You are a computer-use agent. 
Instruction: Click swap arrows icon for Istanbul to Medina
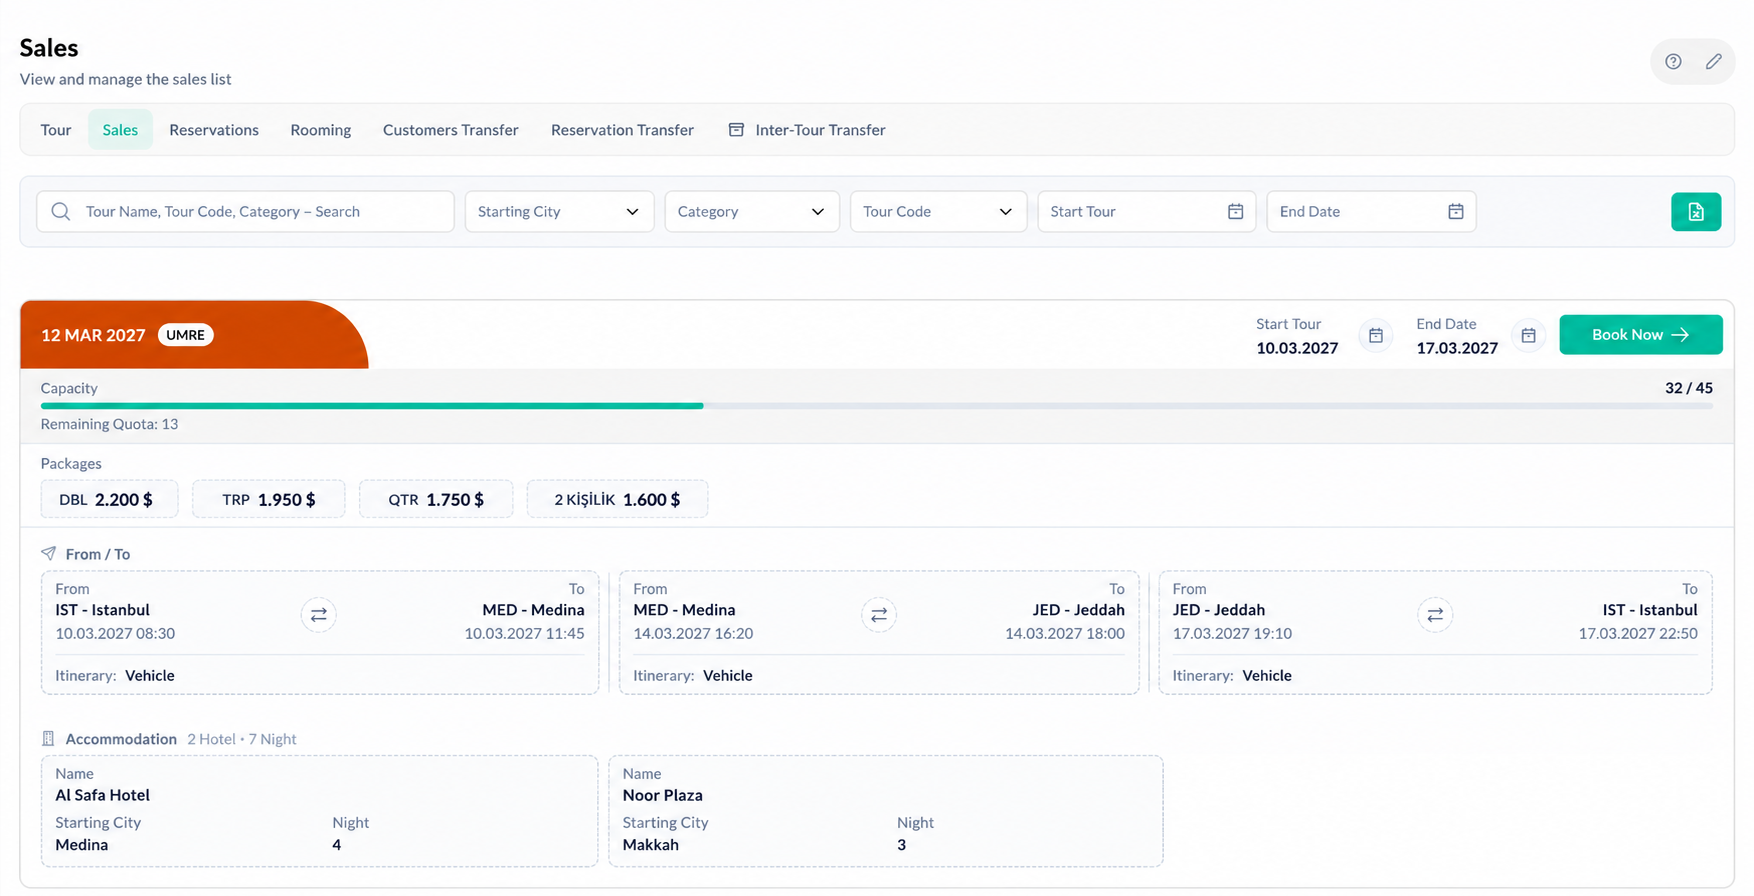tap(319, 615)
